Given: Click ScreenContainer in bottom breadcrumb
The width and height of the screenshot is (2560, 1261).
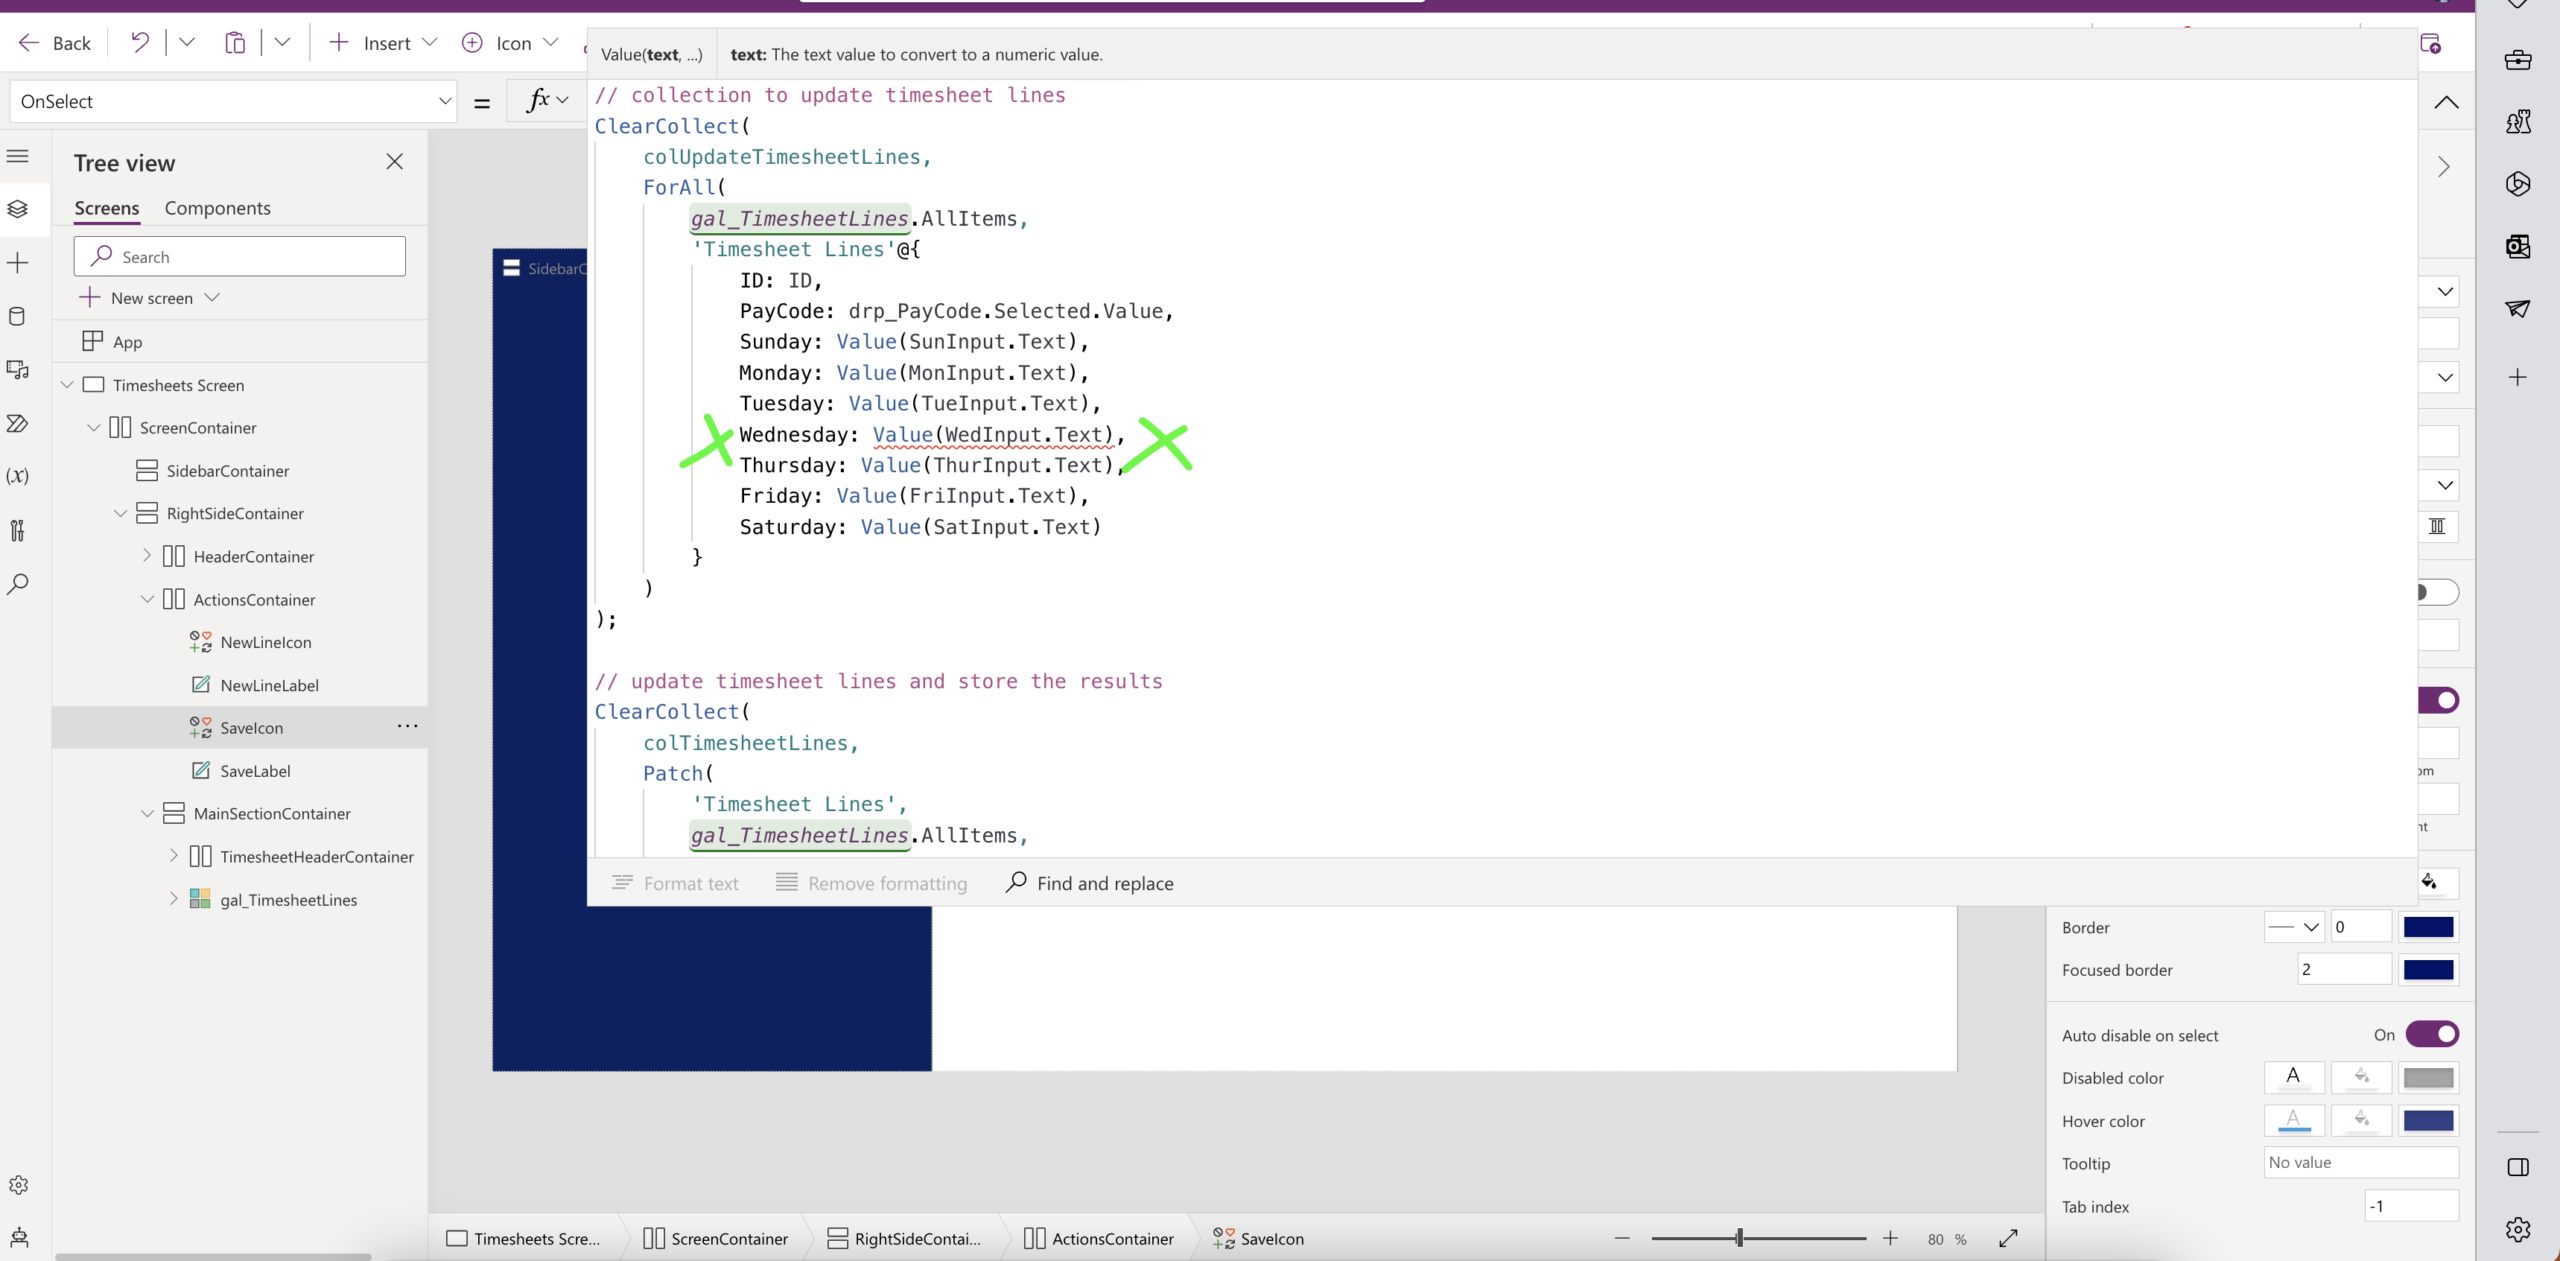Looking at the screenshot, I should (716, 1238).
